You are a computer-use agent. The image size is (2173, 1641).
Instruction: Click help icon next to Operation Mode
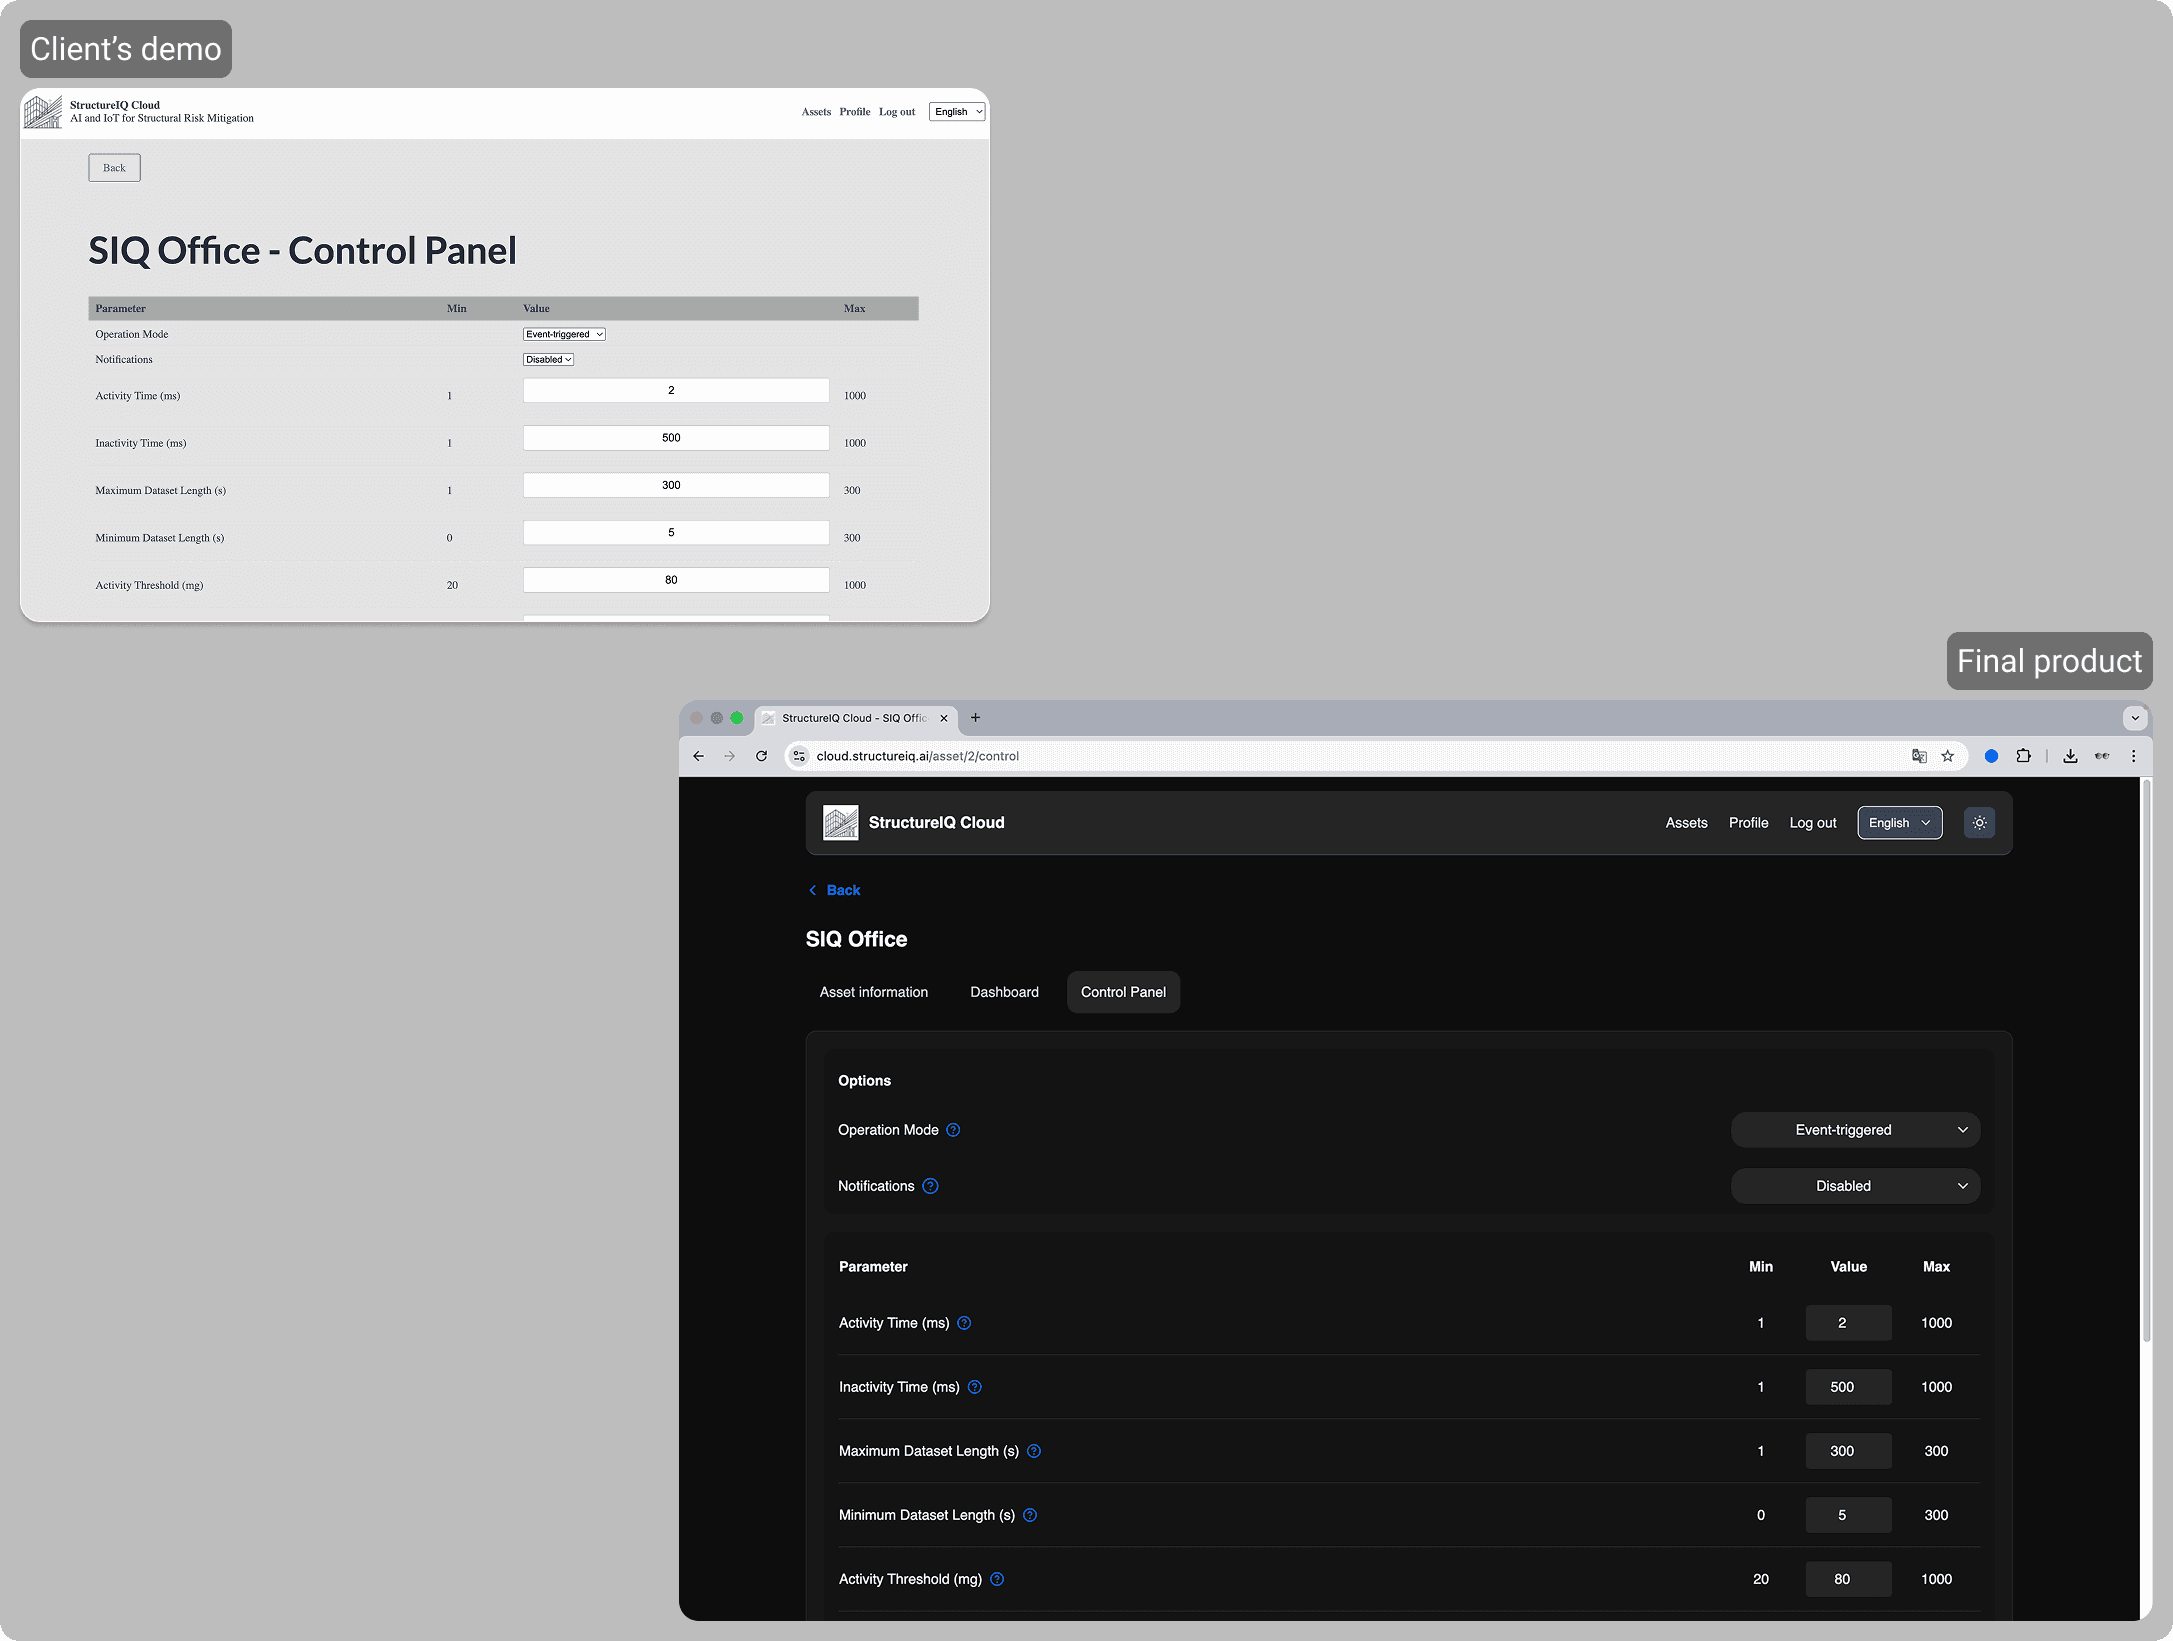pos(953,1130)
